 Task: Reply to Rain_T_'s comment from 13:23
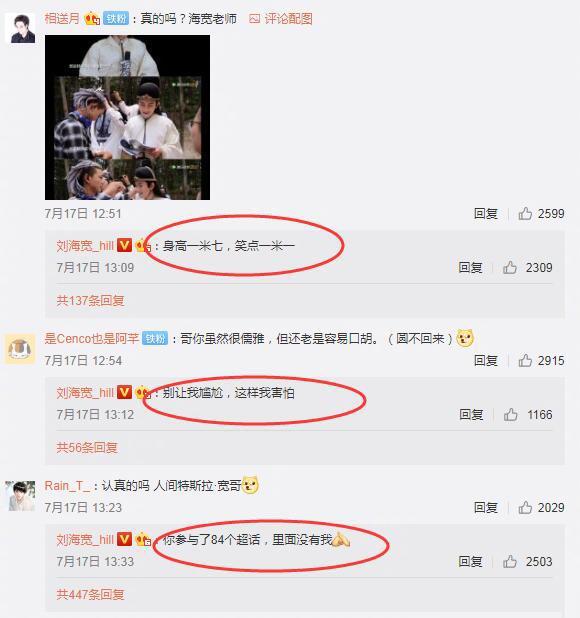click(x=485, y=508)
